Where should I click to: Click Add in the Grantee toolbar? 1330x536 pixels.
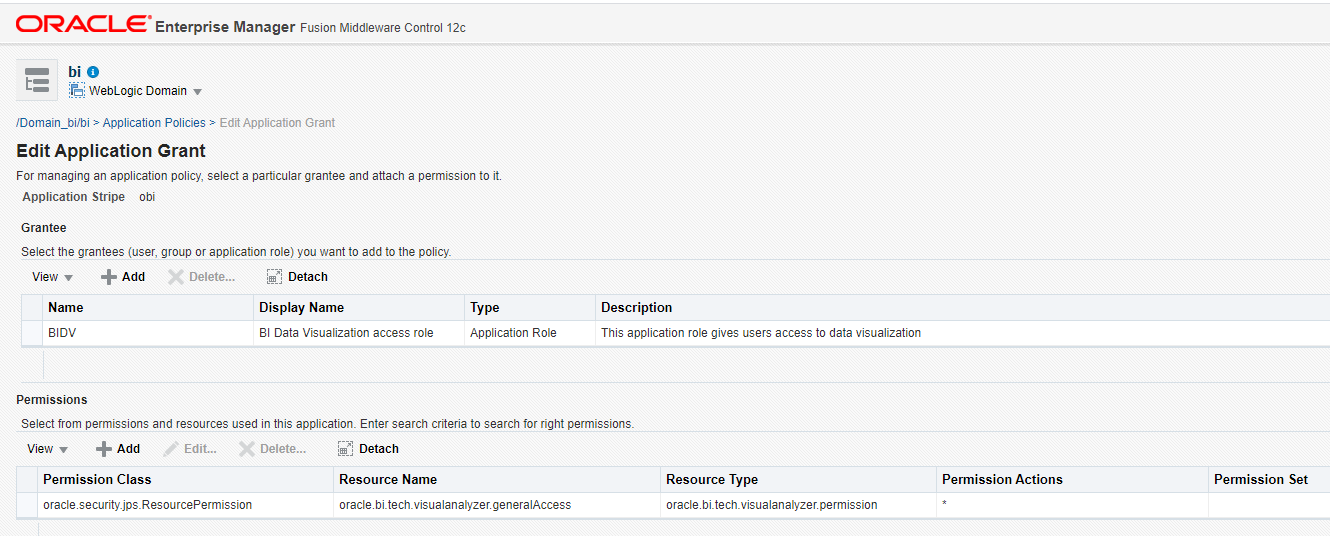tap(123, 277)
